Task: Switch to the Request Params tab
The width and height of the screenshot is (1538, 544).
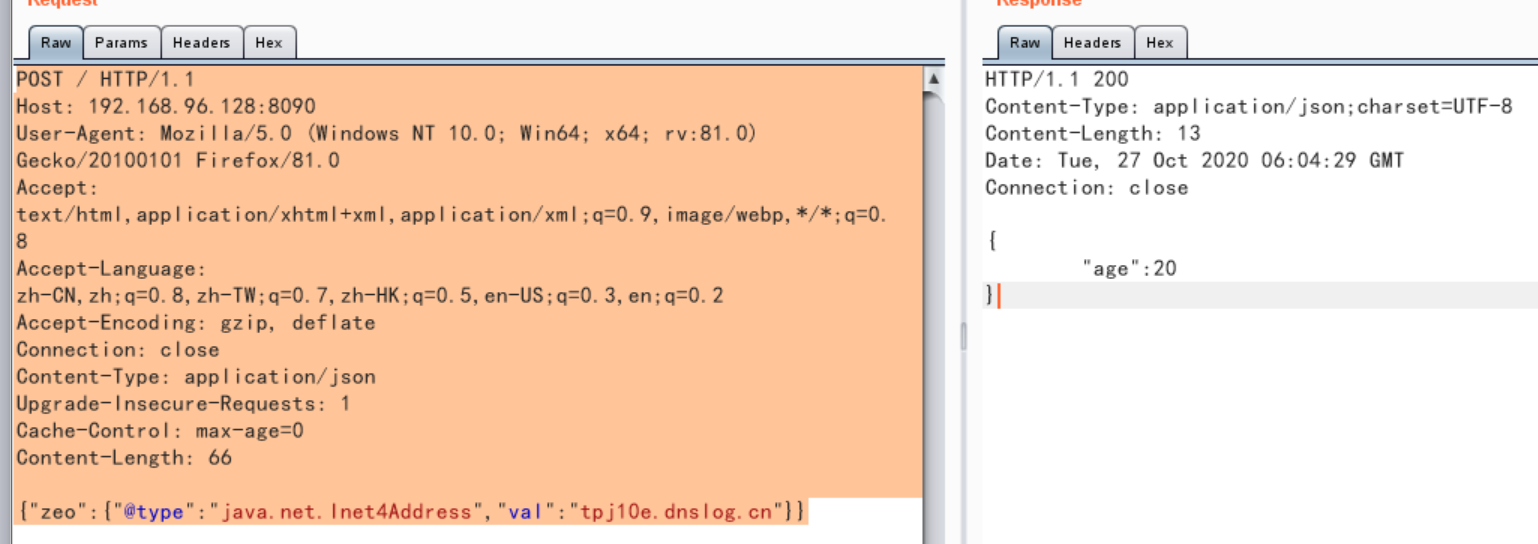Action: click(x=121, y=43)
